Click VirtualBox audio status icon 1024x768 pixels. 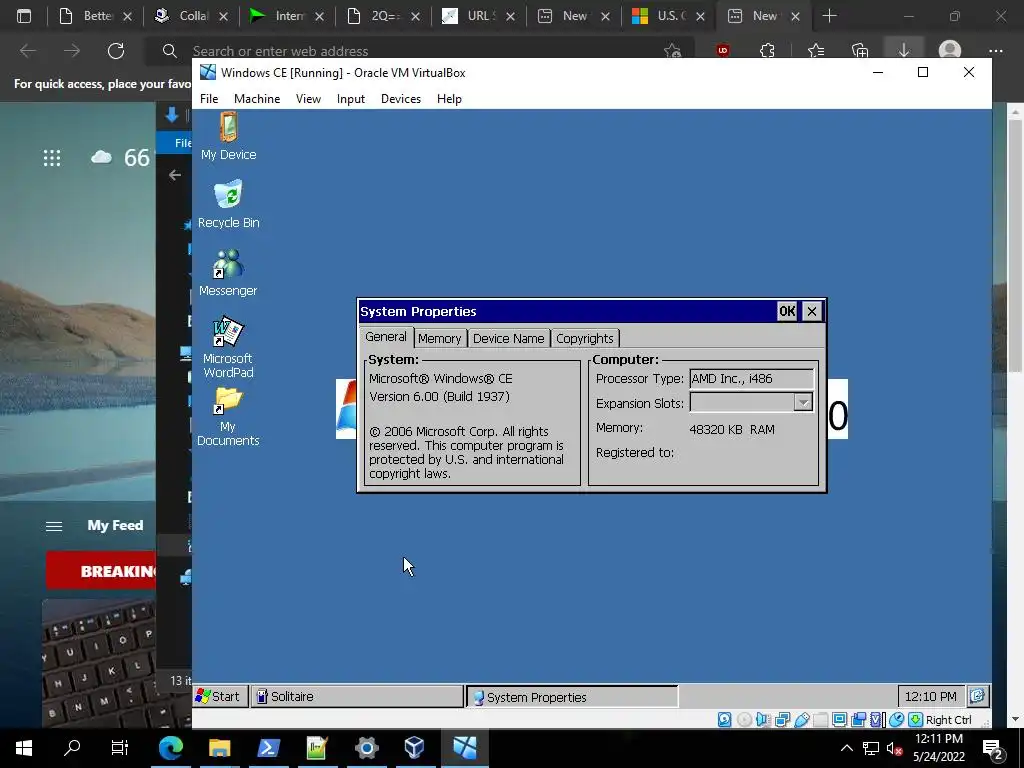click(763, 720)
